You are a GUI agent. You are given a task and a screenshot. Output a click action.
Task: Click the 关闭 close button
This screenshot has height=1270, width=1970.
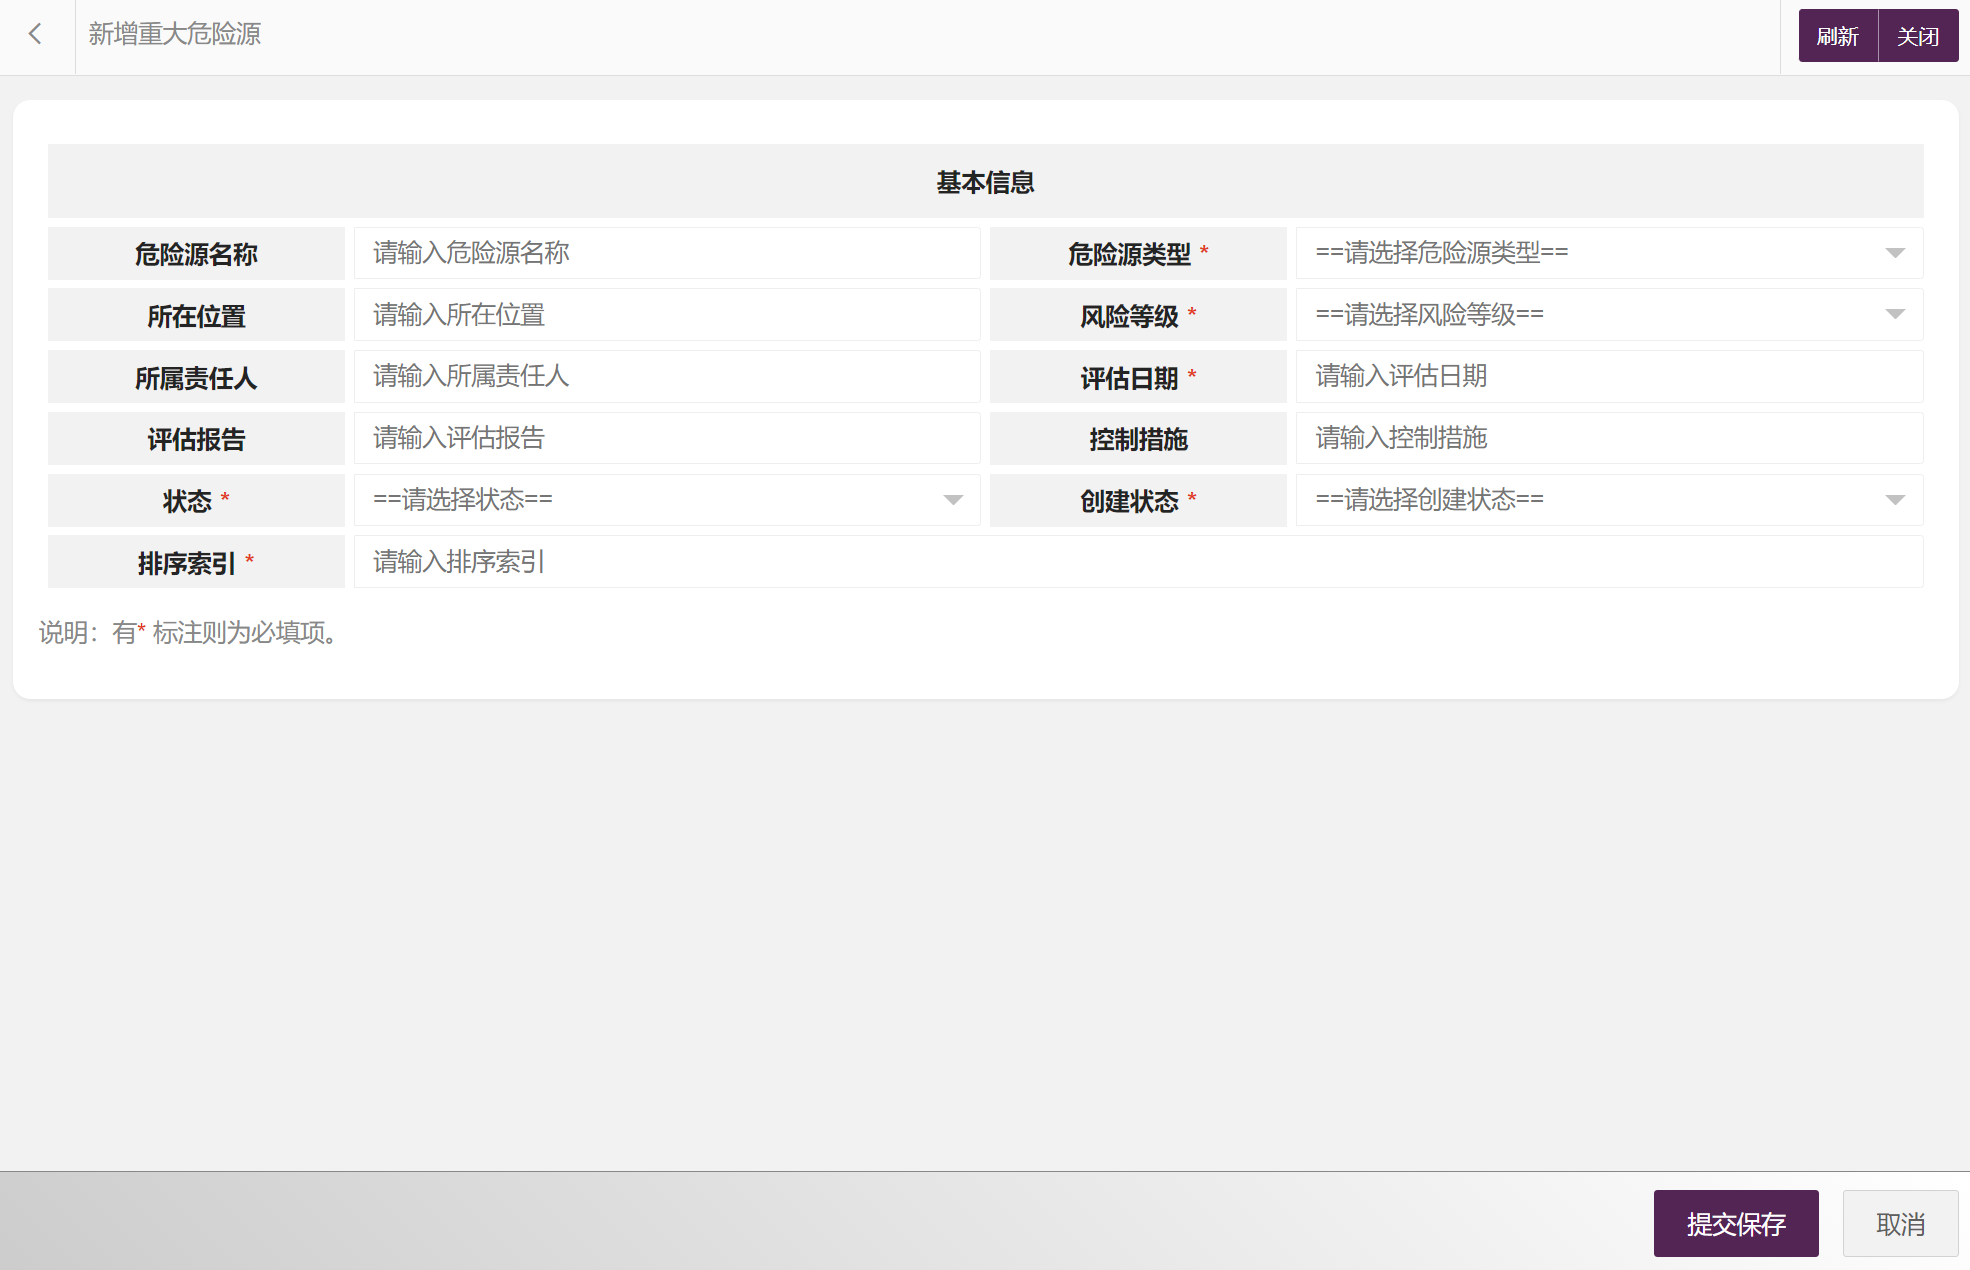pos(1917,37)
